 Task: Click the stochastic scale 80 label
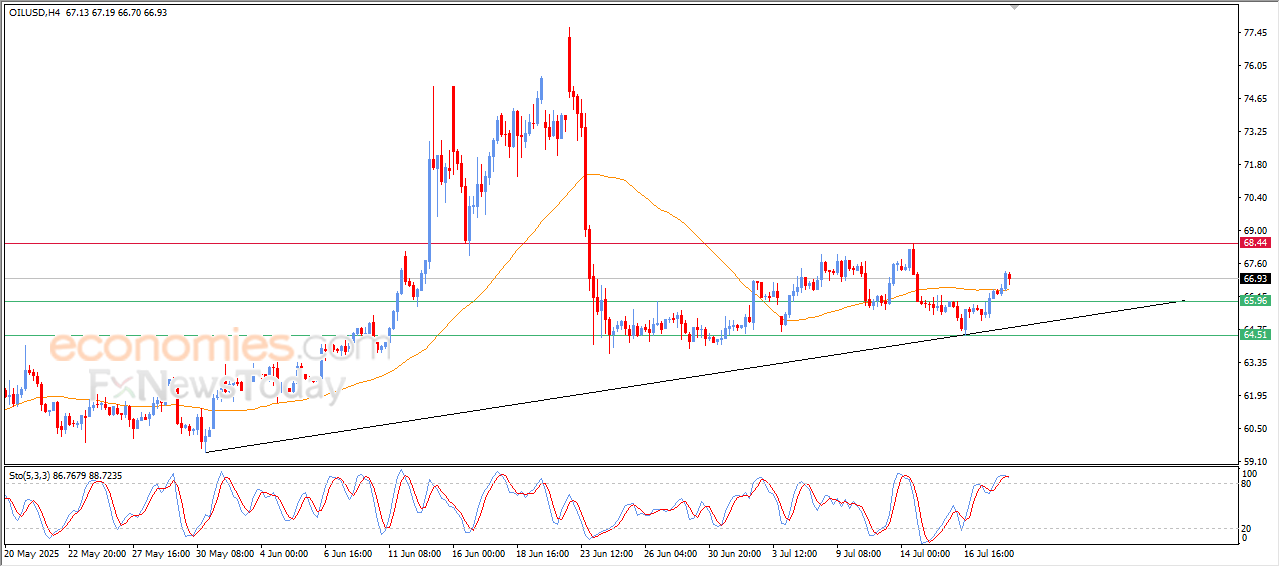point(1247,483)
